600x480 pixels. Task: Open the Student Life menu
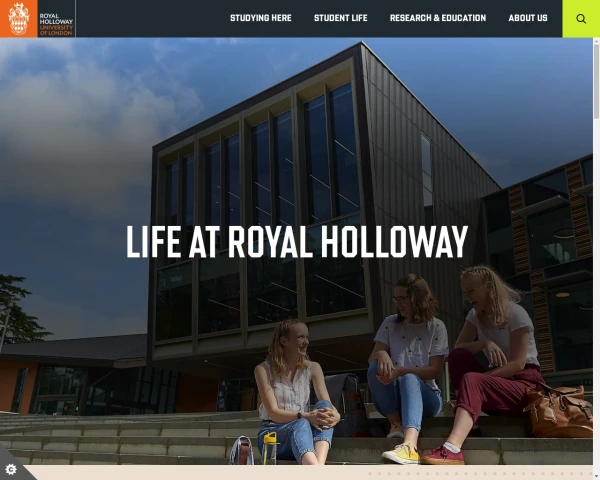point(341,18)
